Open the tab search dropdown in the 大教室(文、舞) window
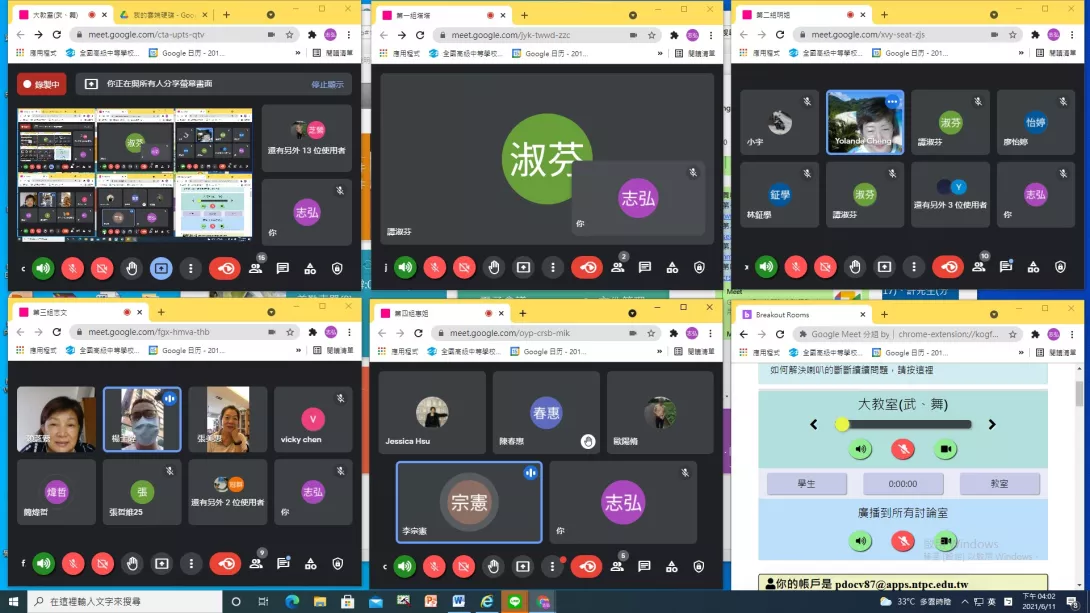 click(270, 15)
